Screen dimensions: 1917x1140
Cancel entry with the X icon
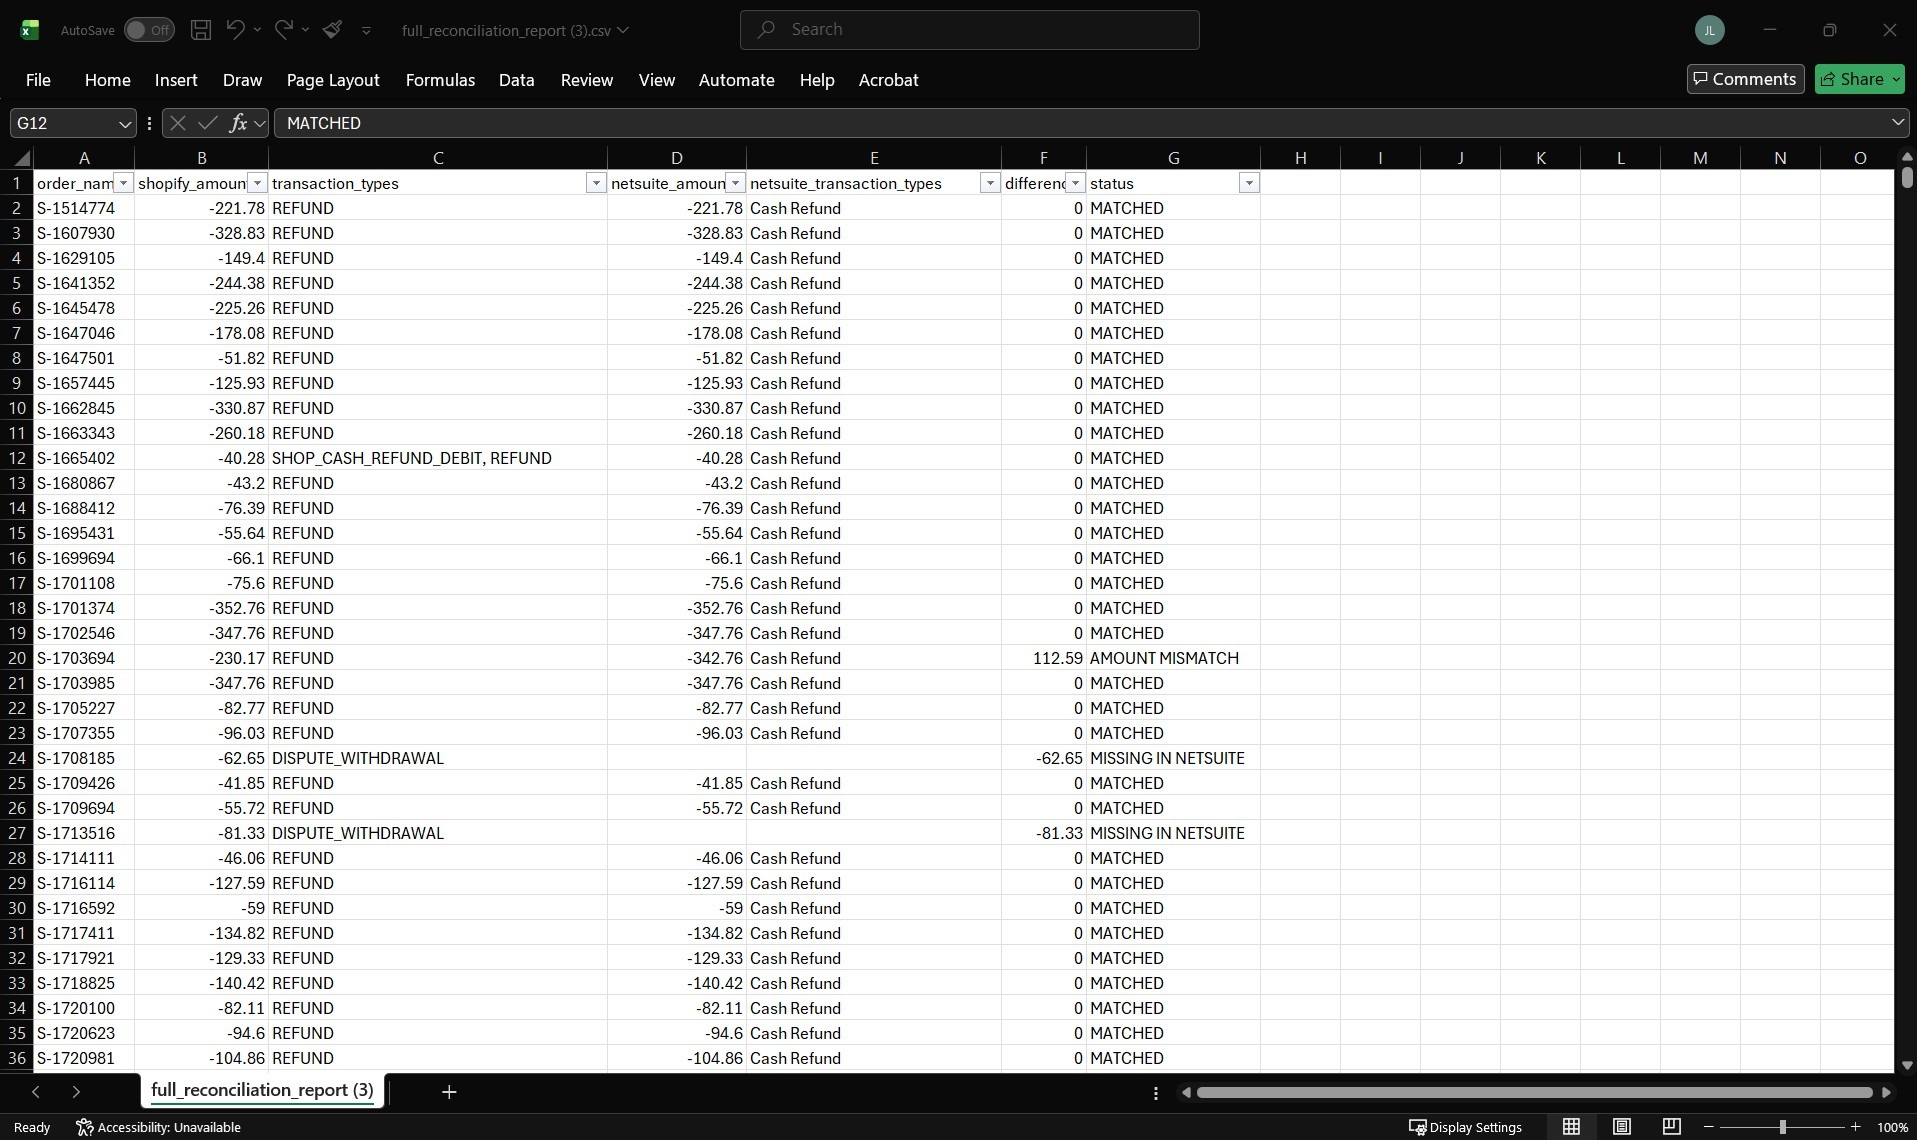(x=177, y=122)
